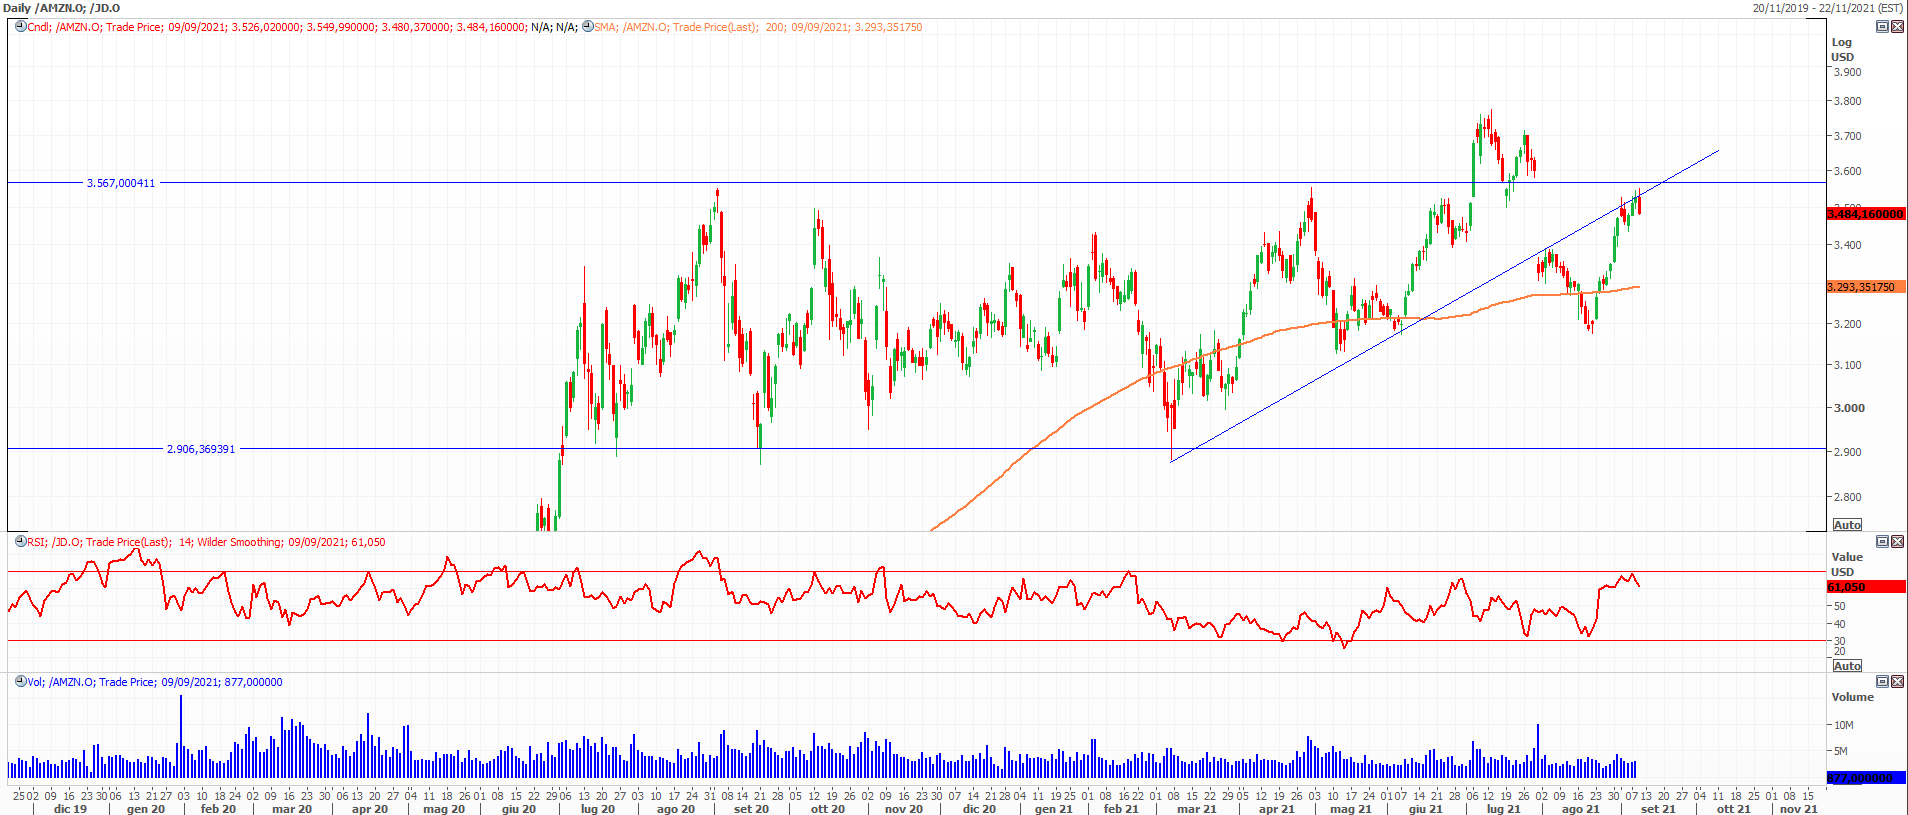
Task: Click the clock icon beside the RSI legend
Action: click(x=20, y=542)
